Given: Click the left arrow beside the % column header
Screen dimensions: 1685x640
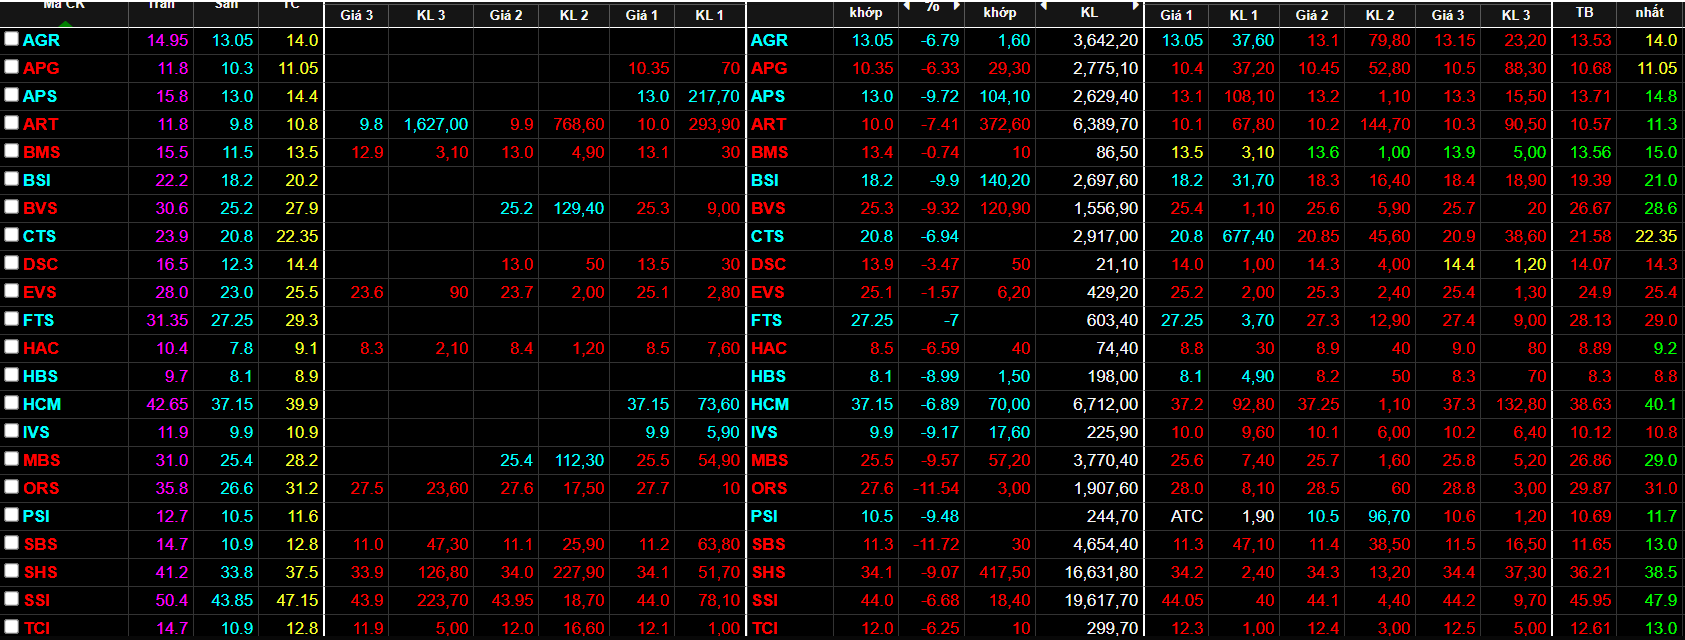Looking at the screenshot, I should [907, 6].
